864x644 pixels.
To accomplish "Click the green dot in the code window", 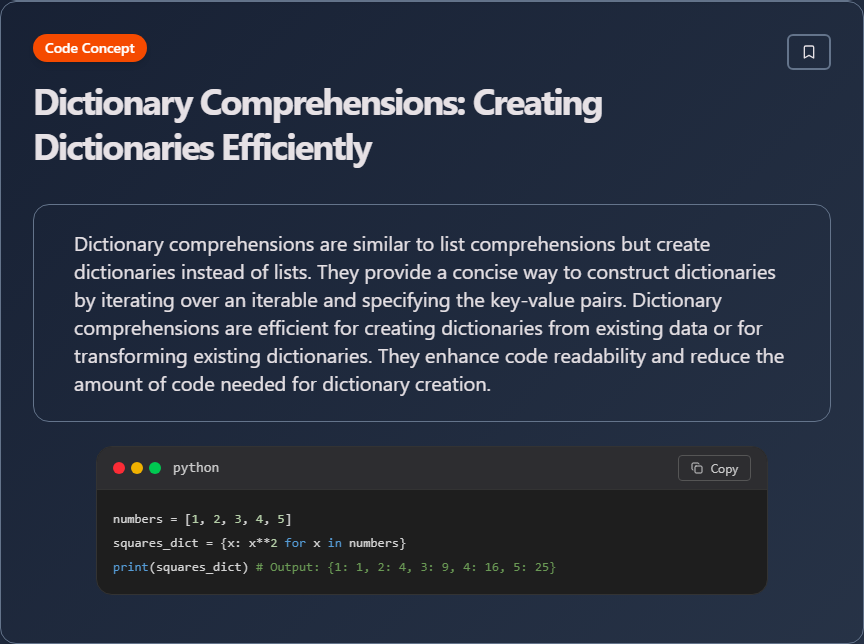I will (x=155, y=468).
